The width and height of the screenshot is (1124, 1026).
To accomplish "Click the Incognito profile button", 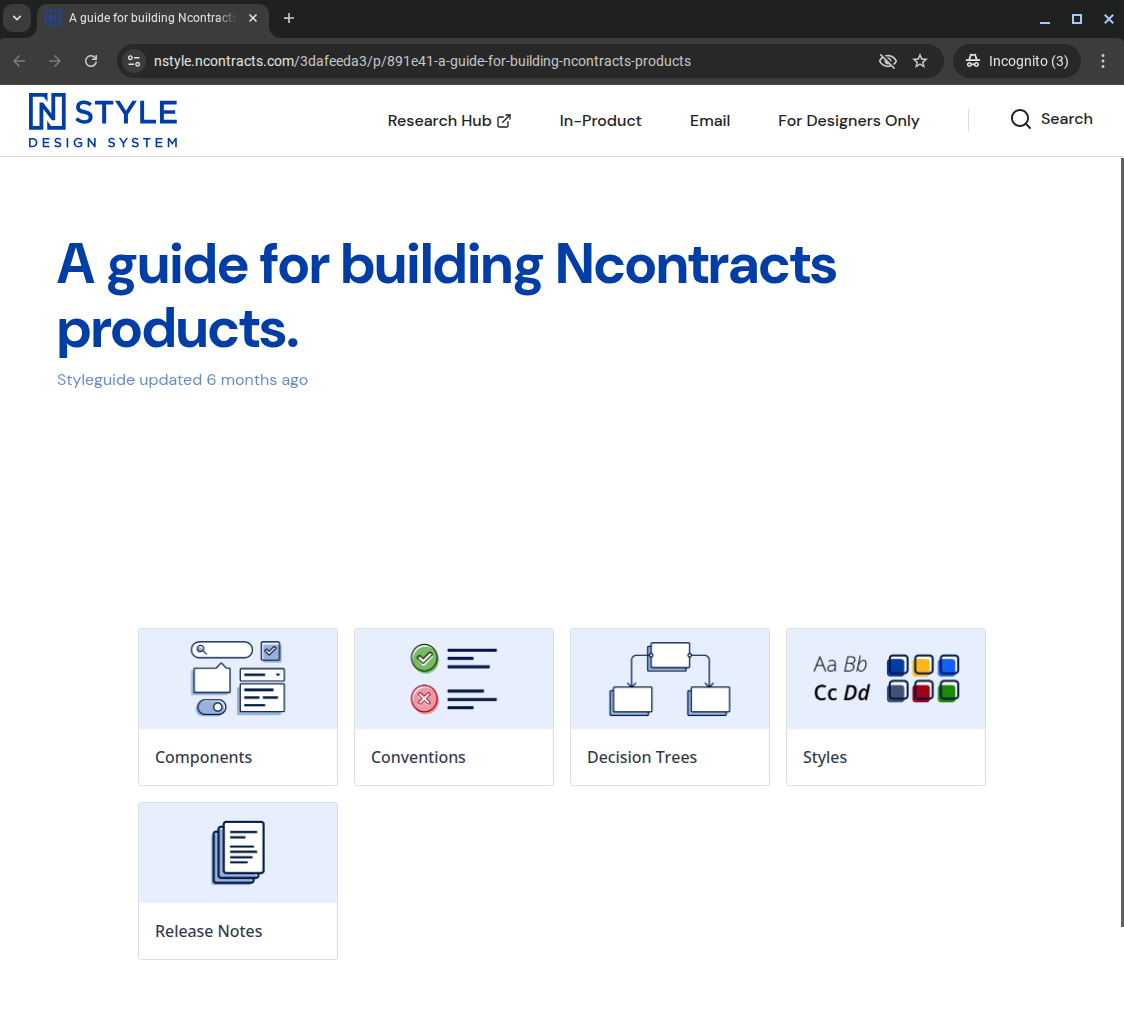I will pos(1017,61).
